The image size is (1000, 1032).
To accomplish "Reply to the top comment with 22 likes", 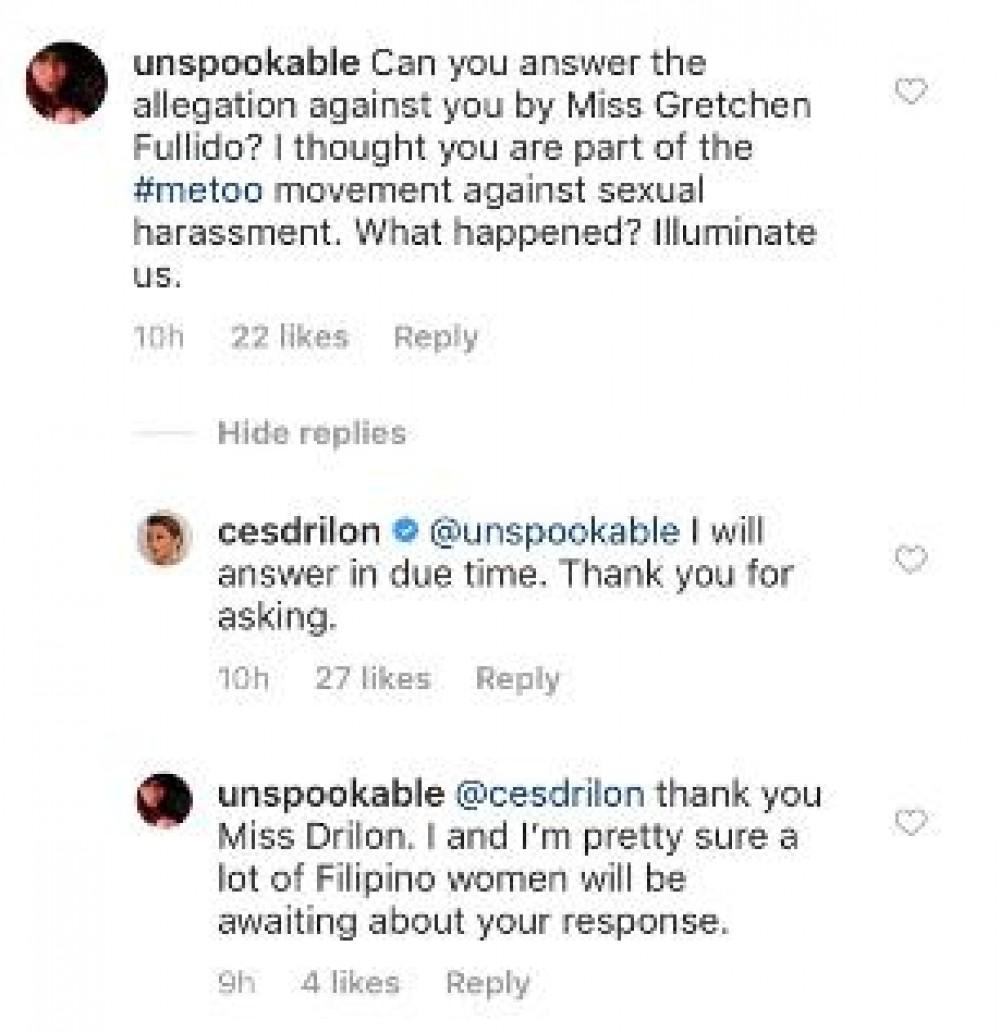I will [x=435, y=338].
